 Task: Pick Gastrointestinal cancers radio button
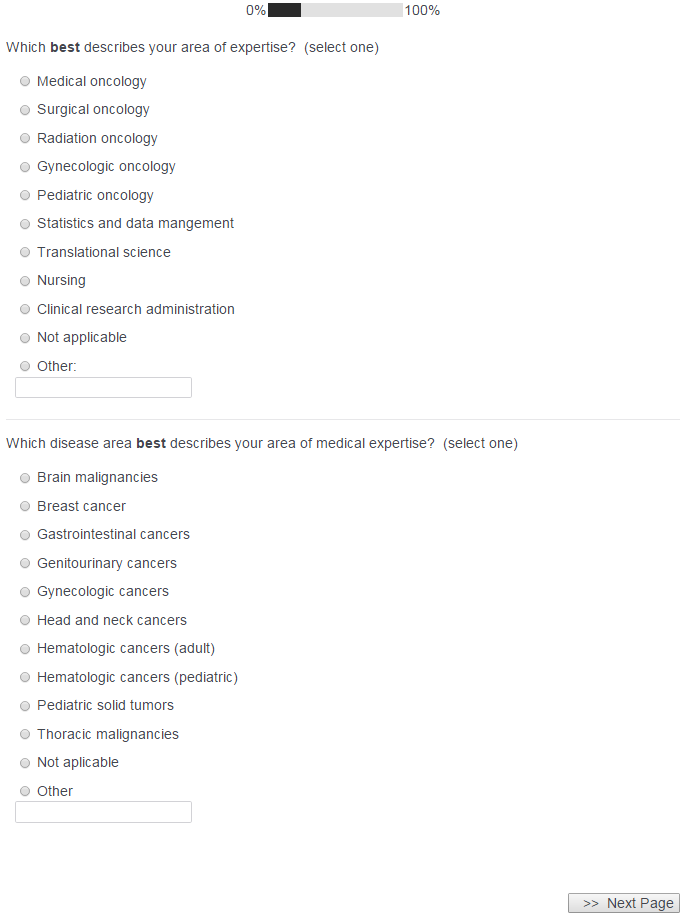25,535
